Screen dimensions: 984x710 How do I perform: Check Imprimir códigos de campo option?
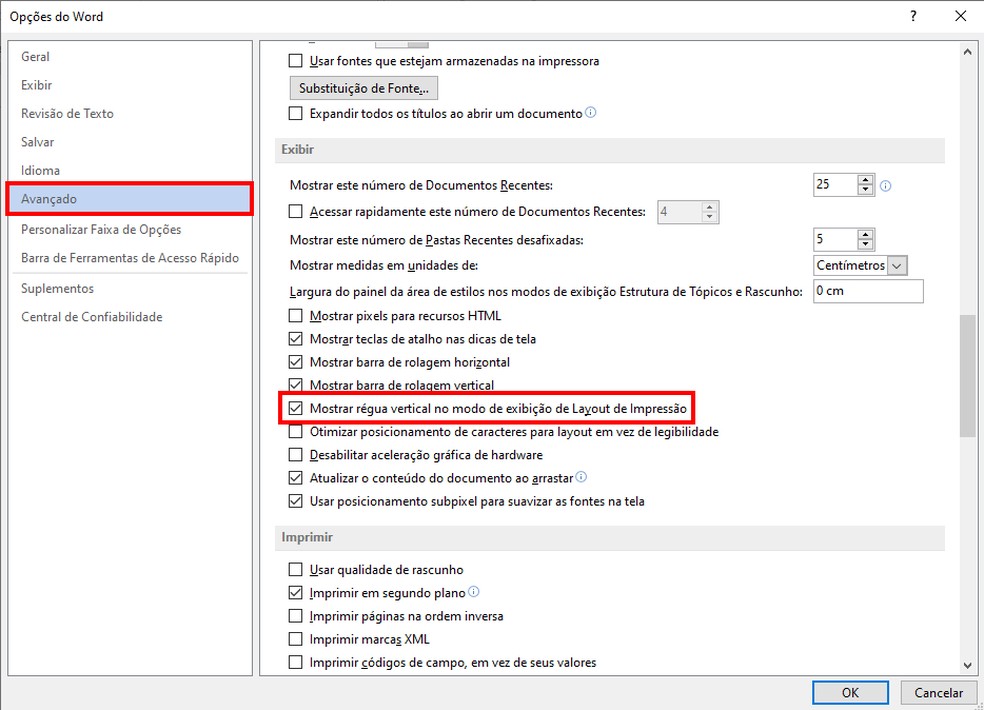[295, 662]
